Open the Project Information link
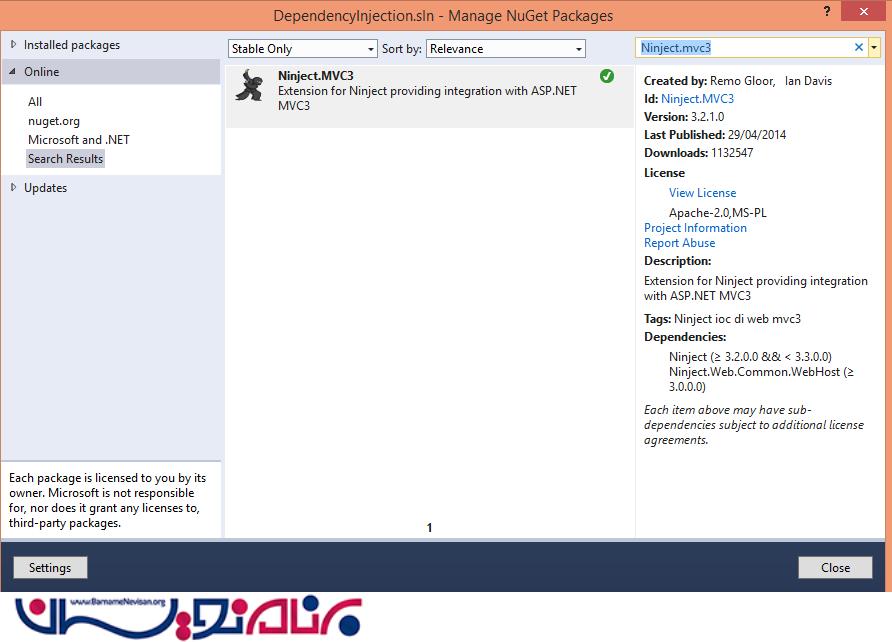The width and height of the screenshot is (892, 642). (695, 228)
